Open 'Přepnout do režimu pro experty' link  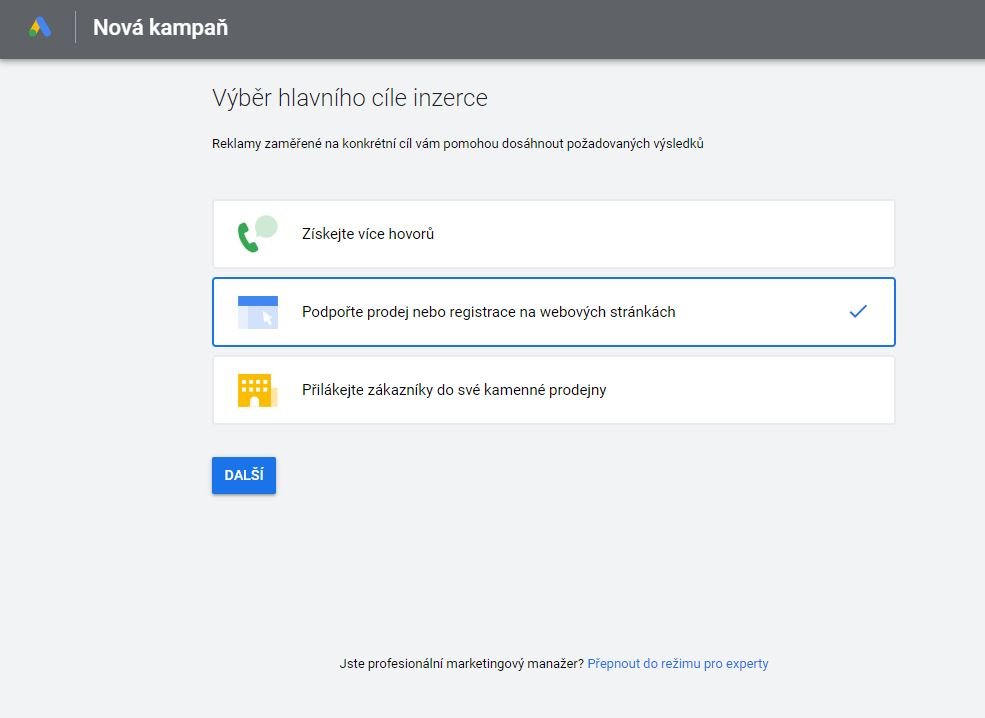coord(677,663)
